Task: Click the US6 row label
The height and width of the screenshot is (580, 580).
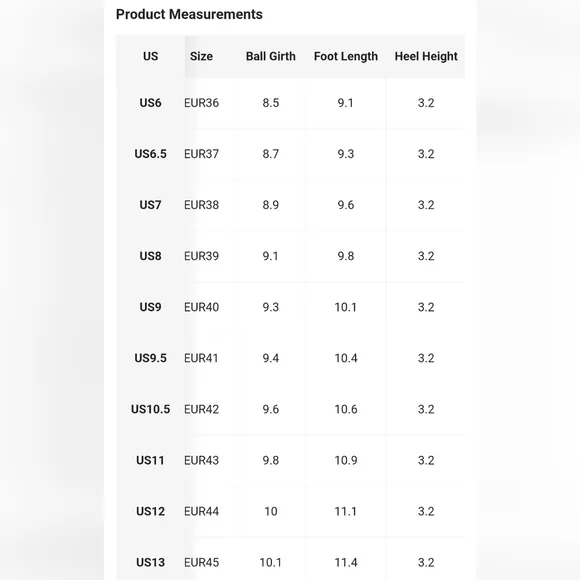Action: (150, 102)
